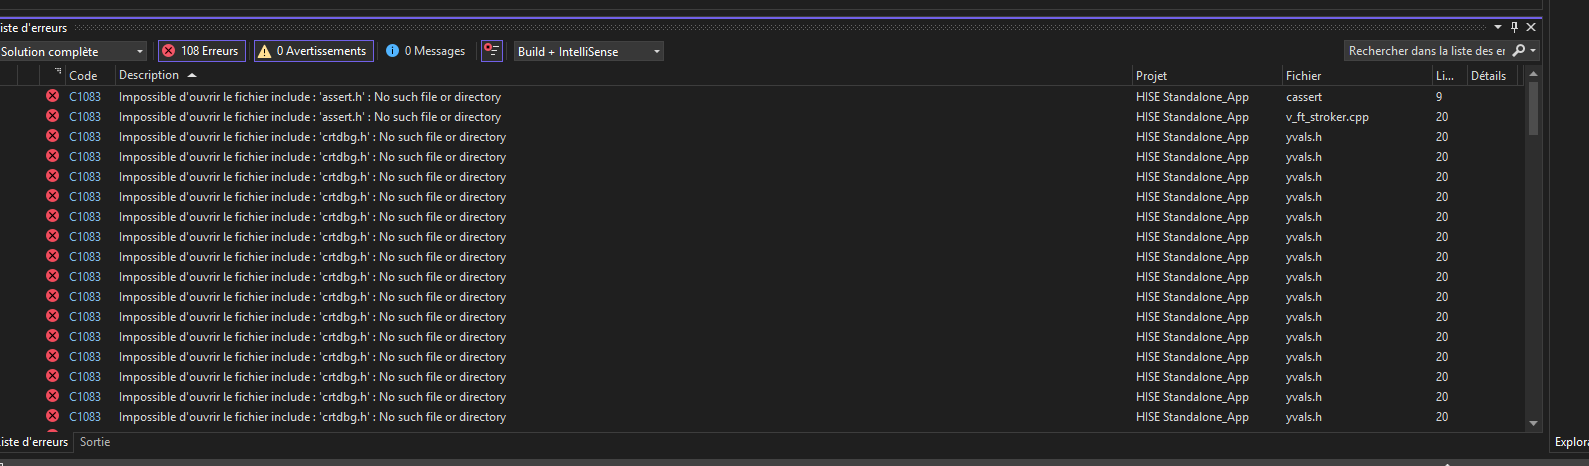Open the window position menu arrow
1589x466 pixels.
point(1498,27)
